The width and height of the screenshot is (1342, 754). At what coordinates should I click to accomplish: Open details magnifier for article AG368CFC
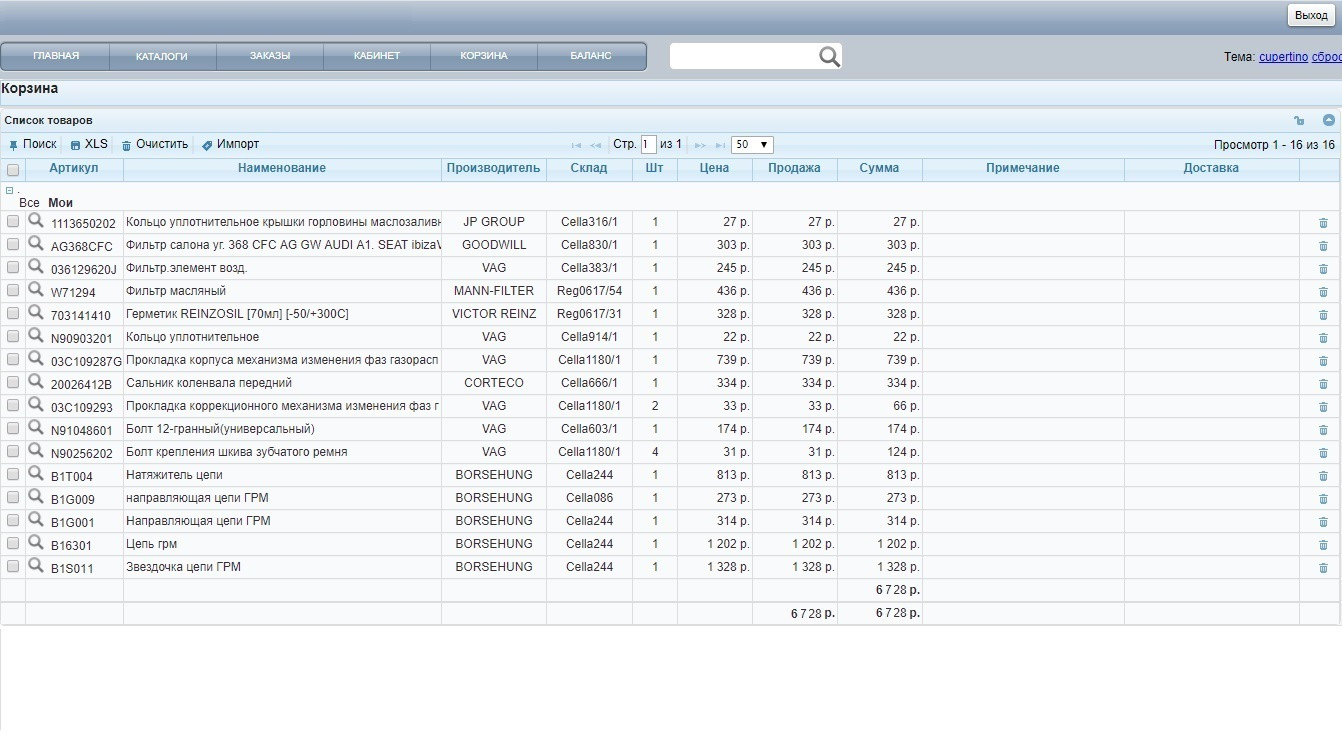click(x=35, y=243)
